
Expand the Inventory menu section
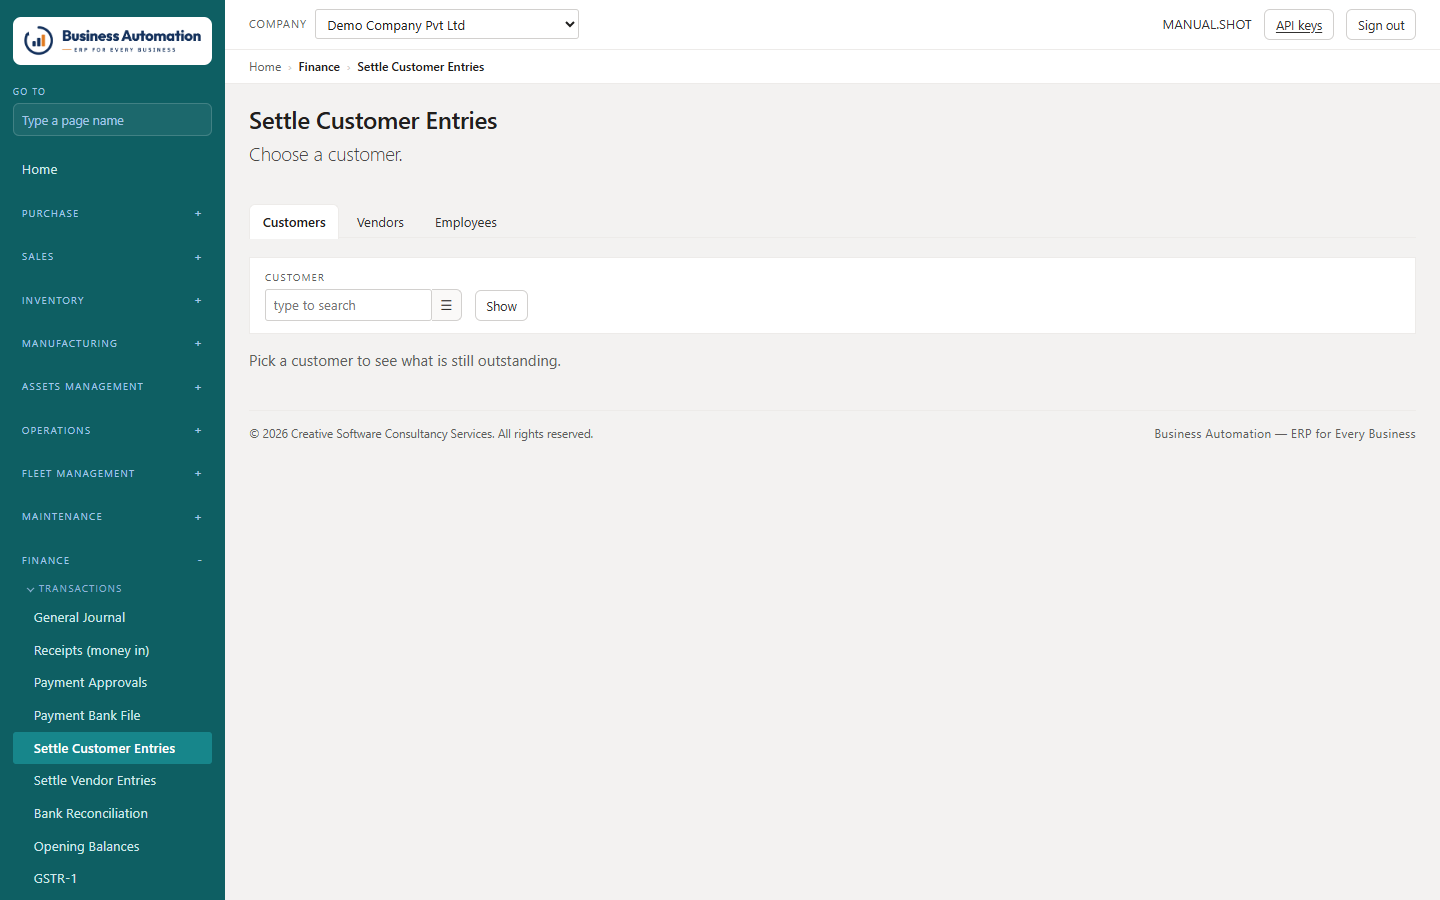pyautogui.click(x=112, y=301)
